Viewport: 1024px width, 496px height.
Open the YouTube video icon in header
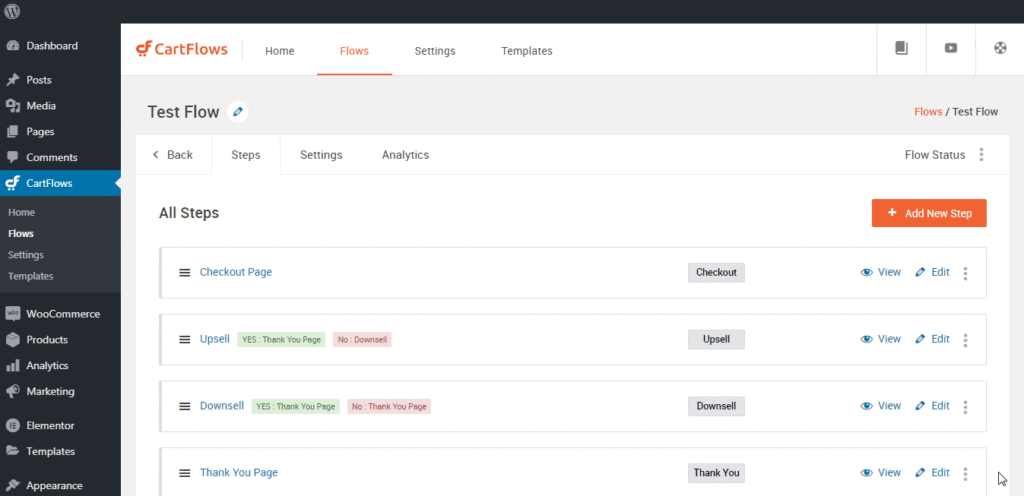click(951, 48)
